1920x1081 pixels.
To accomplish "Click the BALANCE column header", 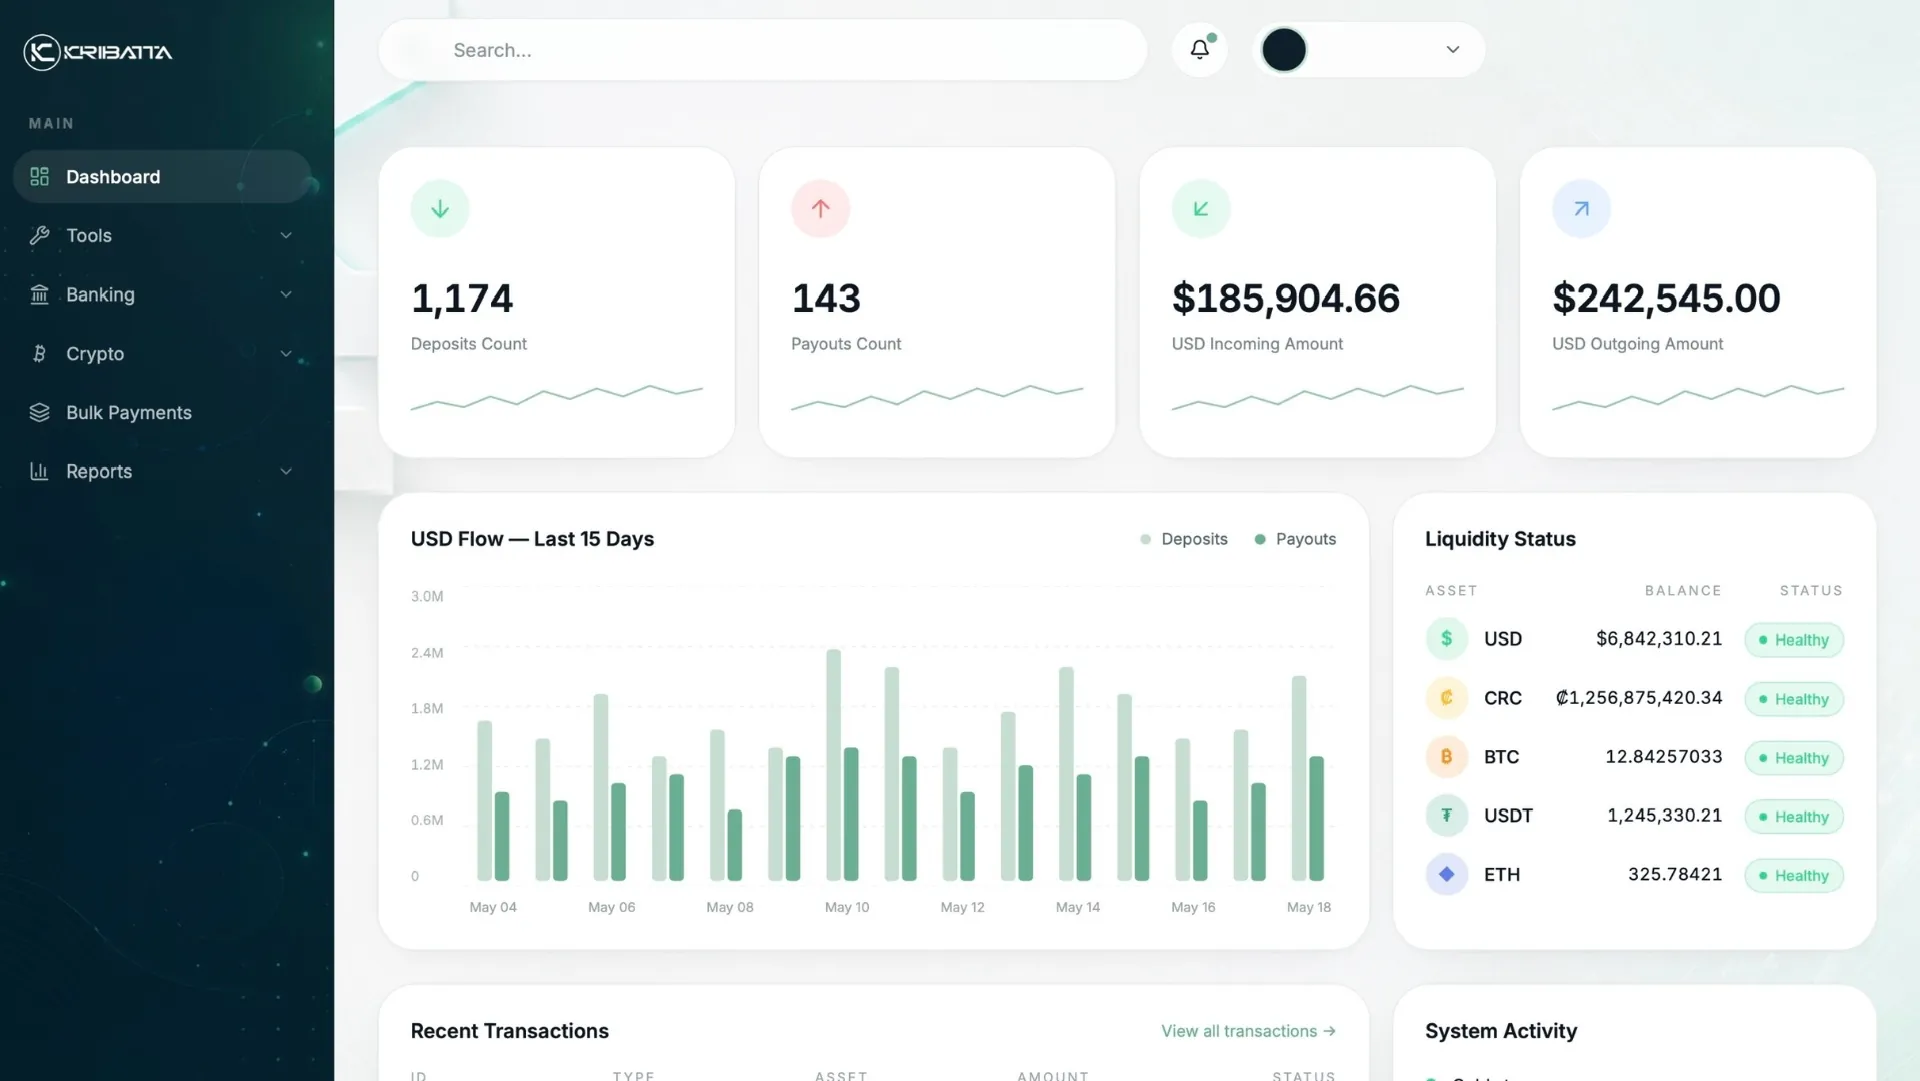I will (x=1683, y=591).
